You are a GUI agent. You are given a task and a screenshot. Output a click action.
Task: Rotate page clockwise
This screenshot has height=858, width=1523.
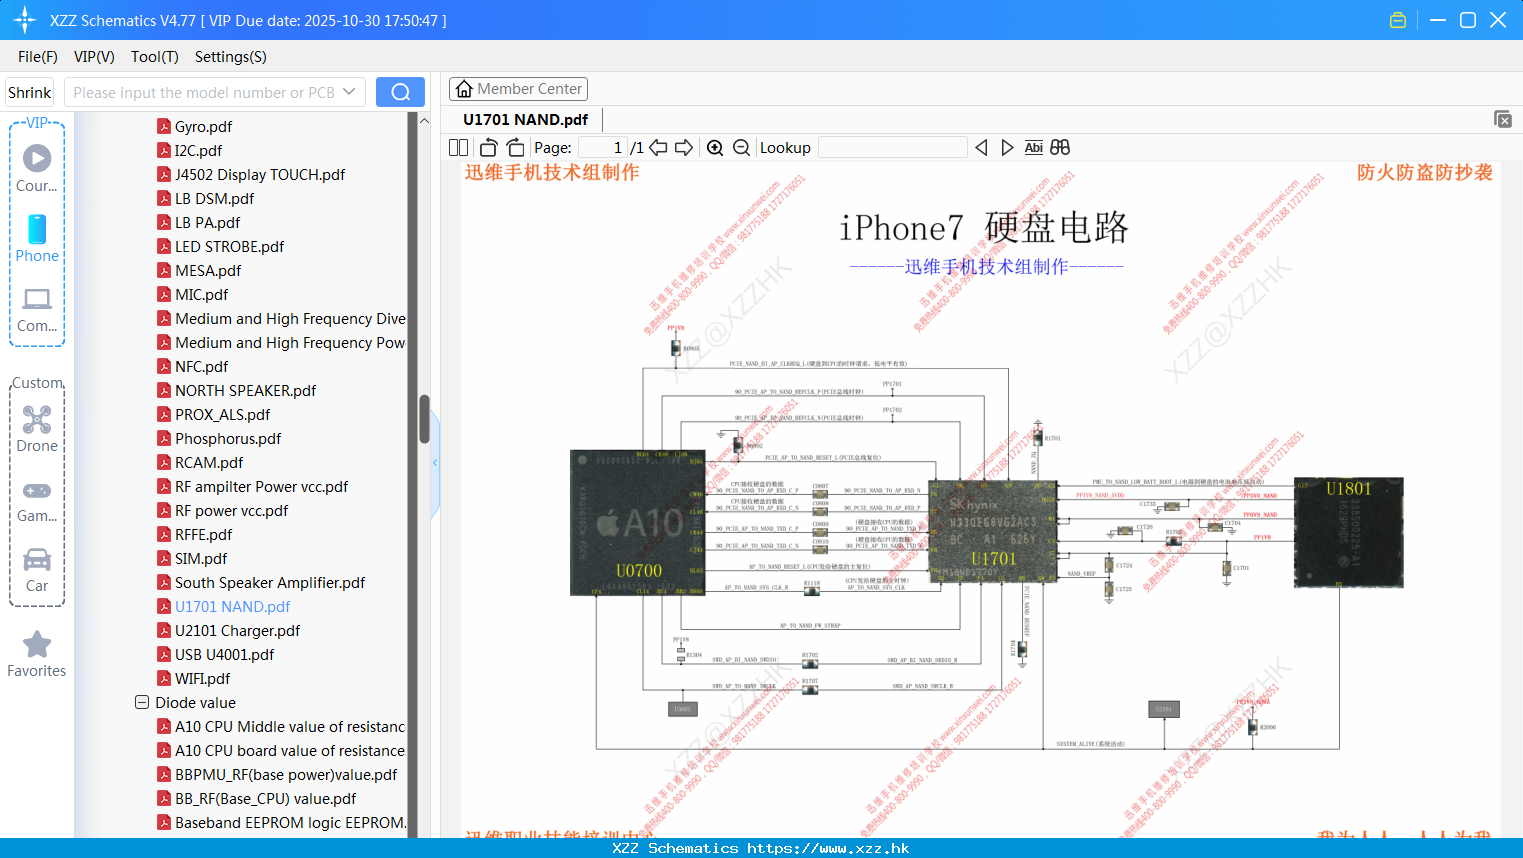[514, 147]
